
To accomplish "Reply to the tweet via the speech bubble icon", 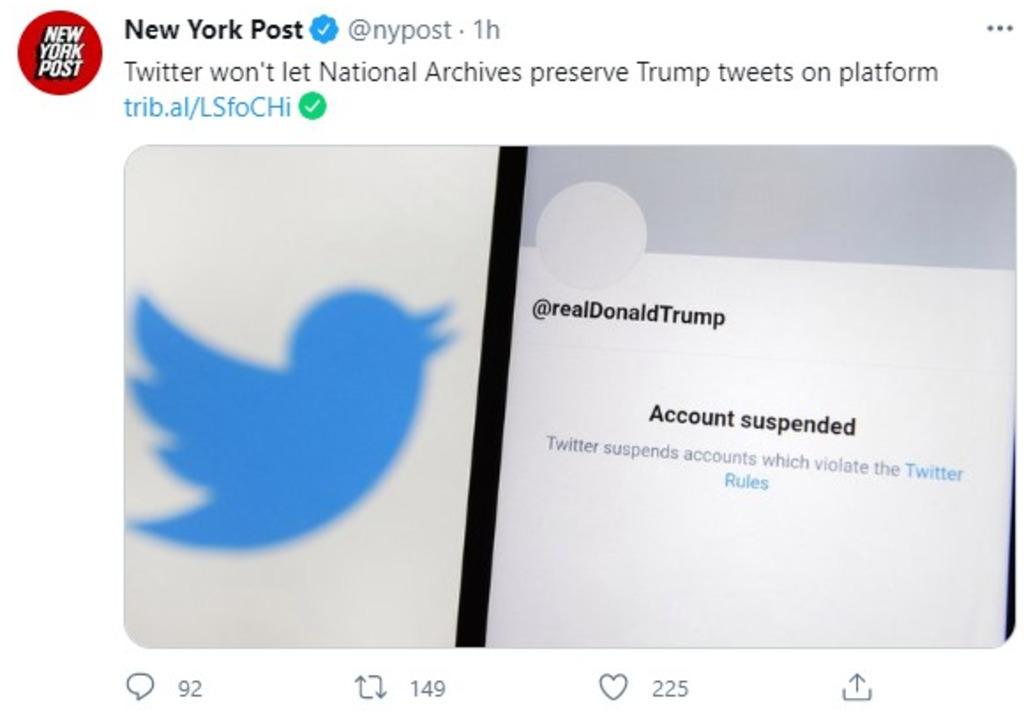I will tap(139, 687).
